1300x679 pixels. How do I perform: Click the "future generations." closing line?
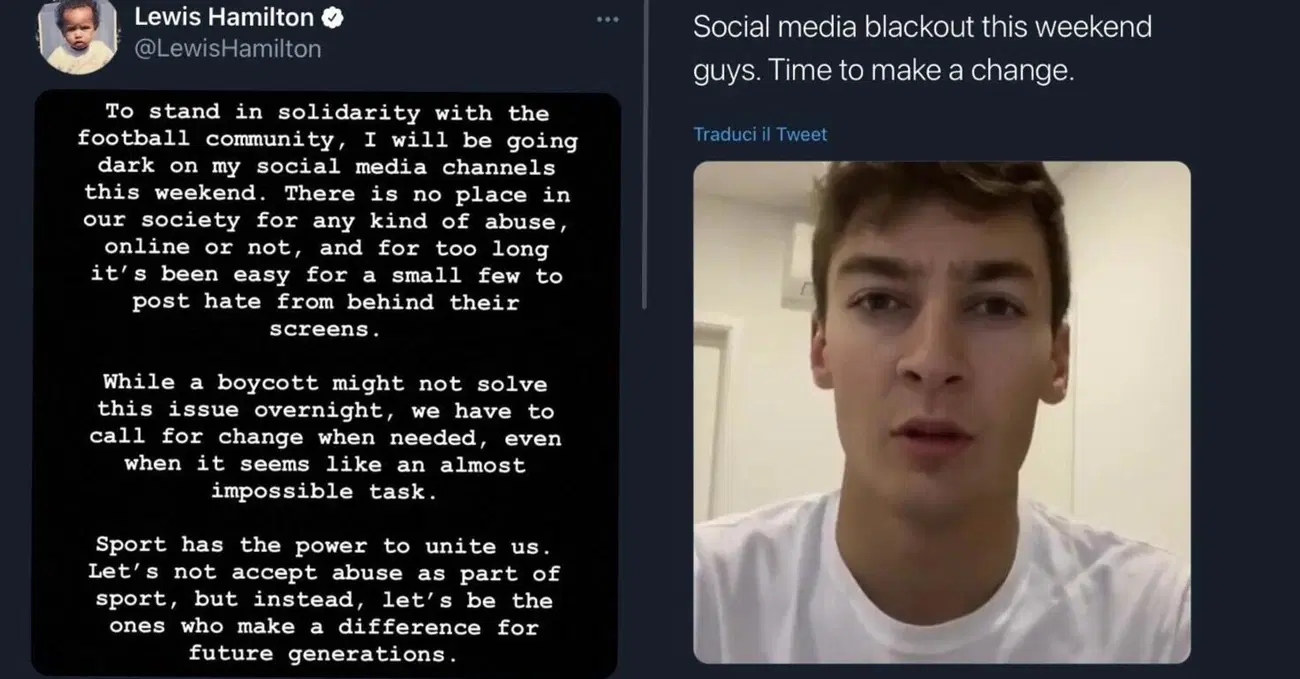coord(325,655)
